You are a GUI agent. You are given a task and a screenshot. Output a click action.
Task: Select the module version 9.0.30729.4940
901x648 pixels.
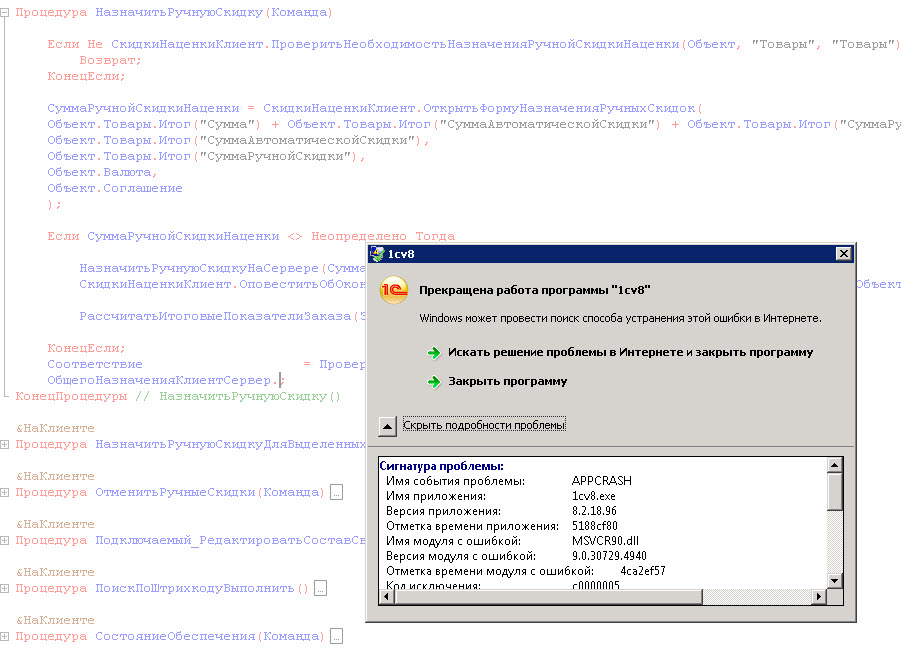(609, 556)
